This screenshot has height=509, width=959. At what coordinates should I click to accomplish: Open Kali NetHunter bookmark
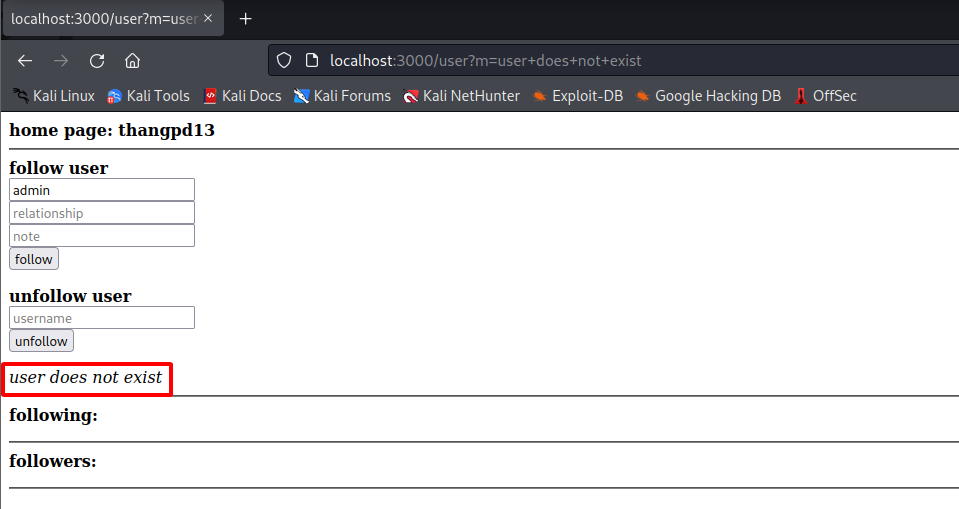461,96
